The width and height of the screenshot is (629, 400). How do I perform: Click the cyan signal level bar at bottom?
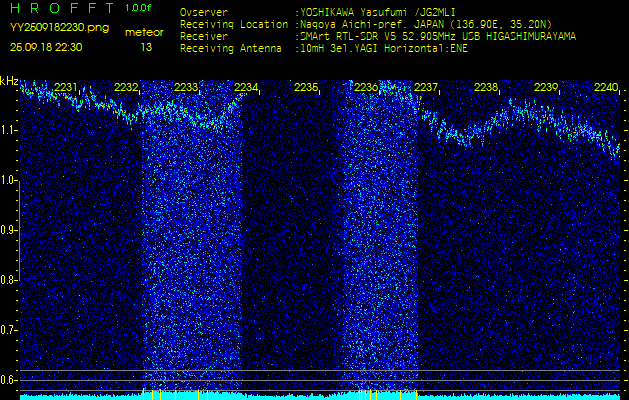point(314,396)
